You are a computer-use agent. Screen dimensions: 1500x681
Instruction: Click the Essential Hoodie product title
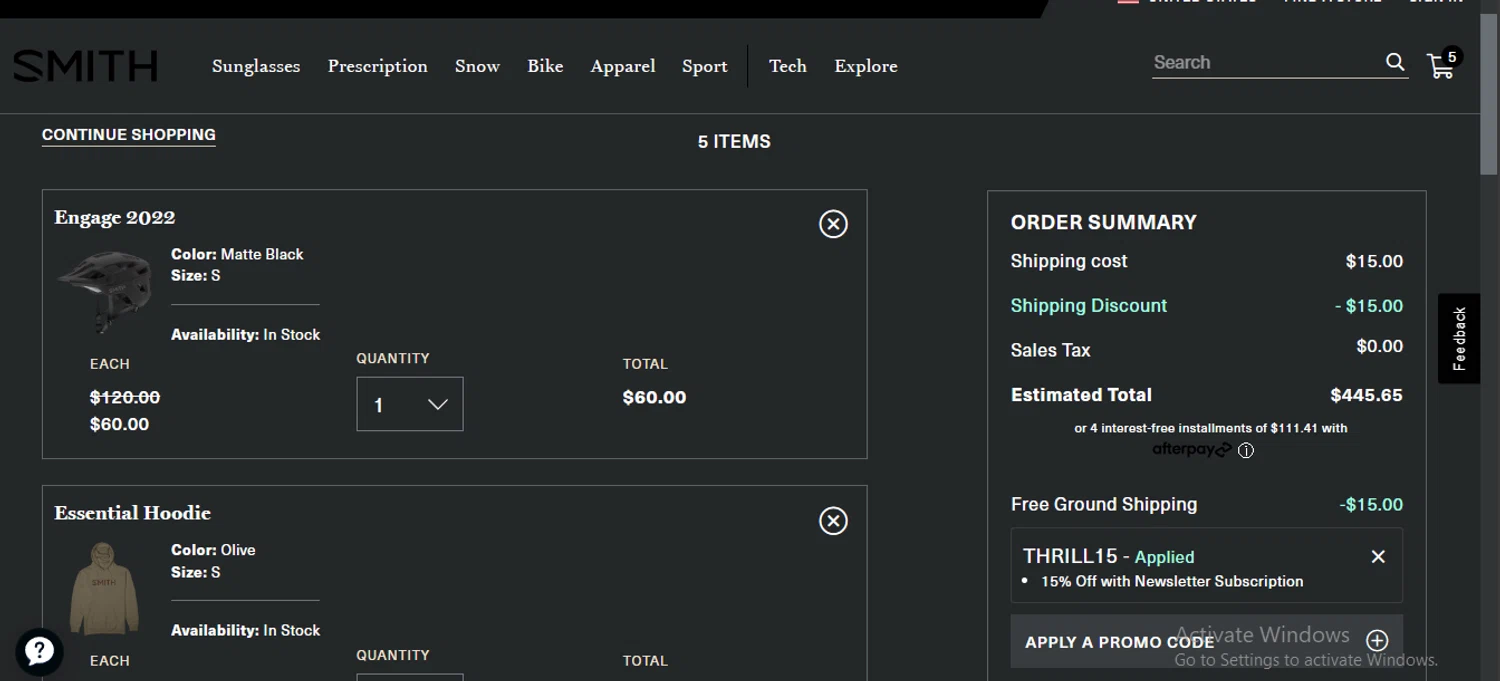[133, 513]
